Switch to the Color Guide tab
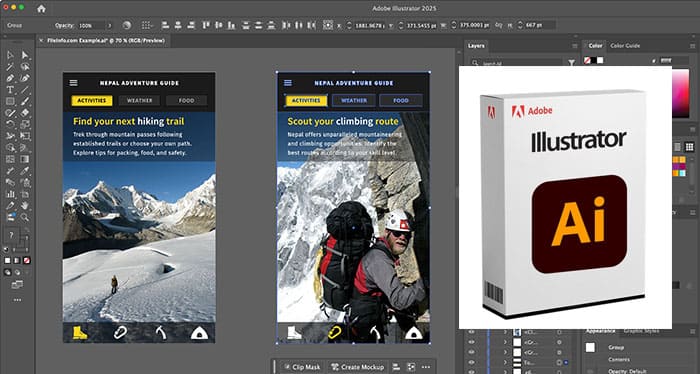This screenshot has height=374, width=700. click(625, 46)
